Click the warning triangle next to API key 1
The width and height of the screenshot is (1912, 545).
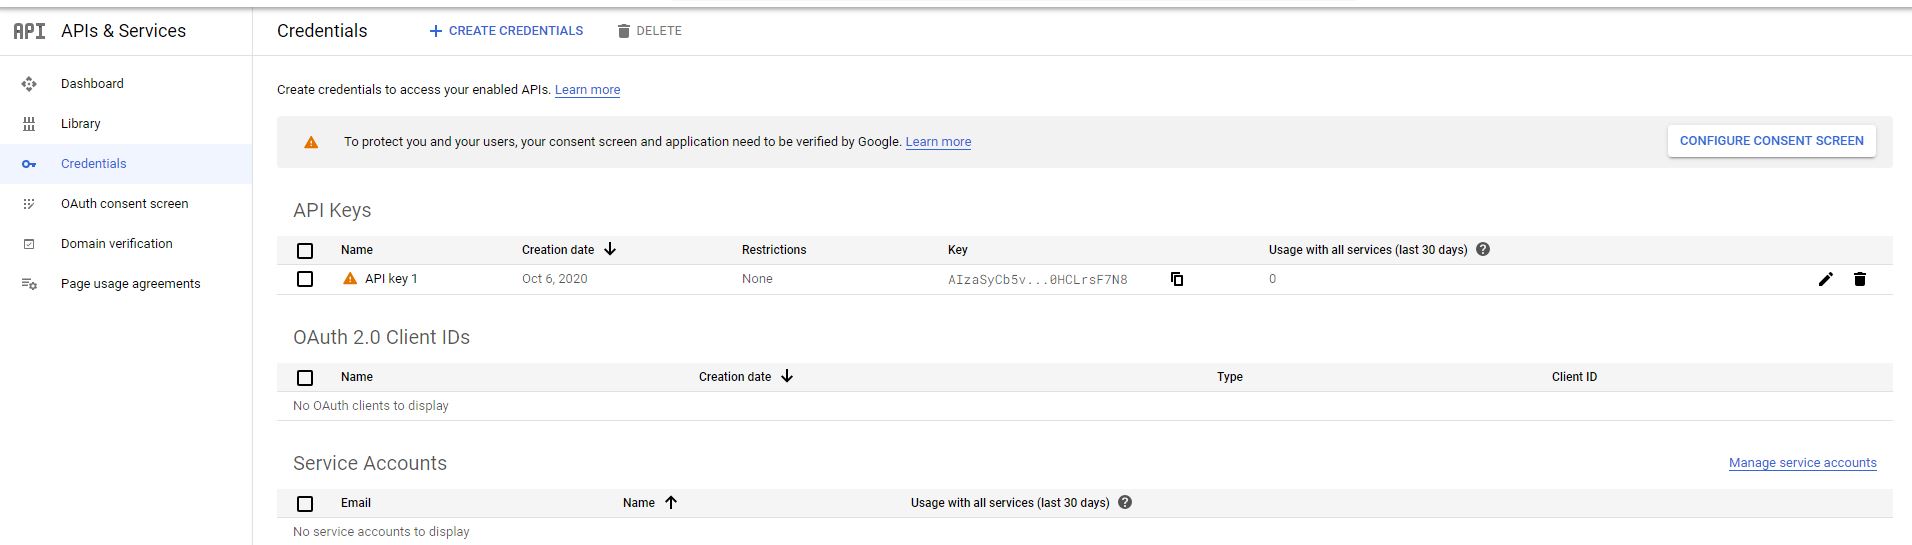click(350, 279)
